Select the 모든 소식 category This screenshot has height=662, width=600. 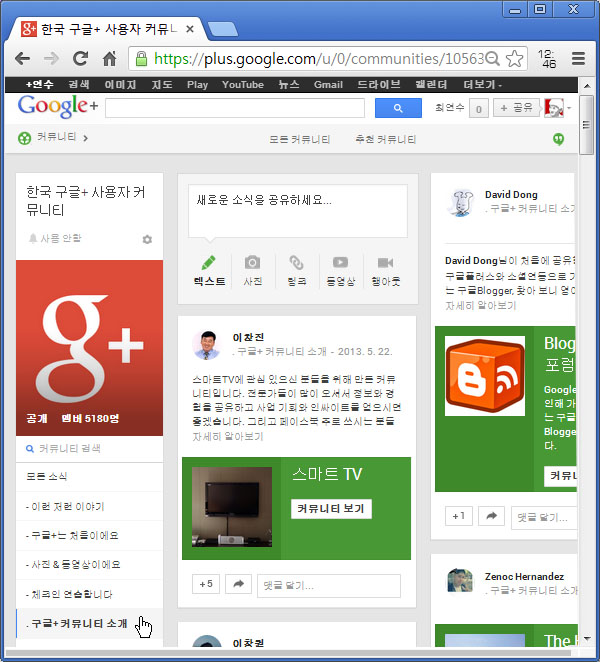pyautogui.click(x=90, y=477)
